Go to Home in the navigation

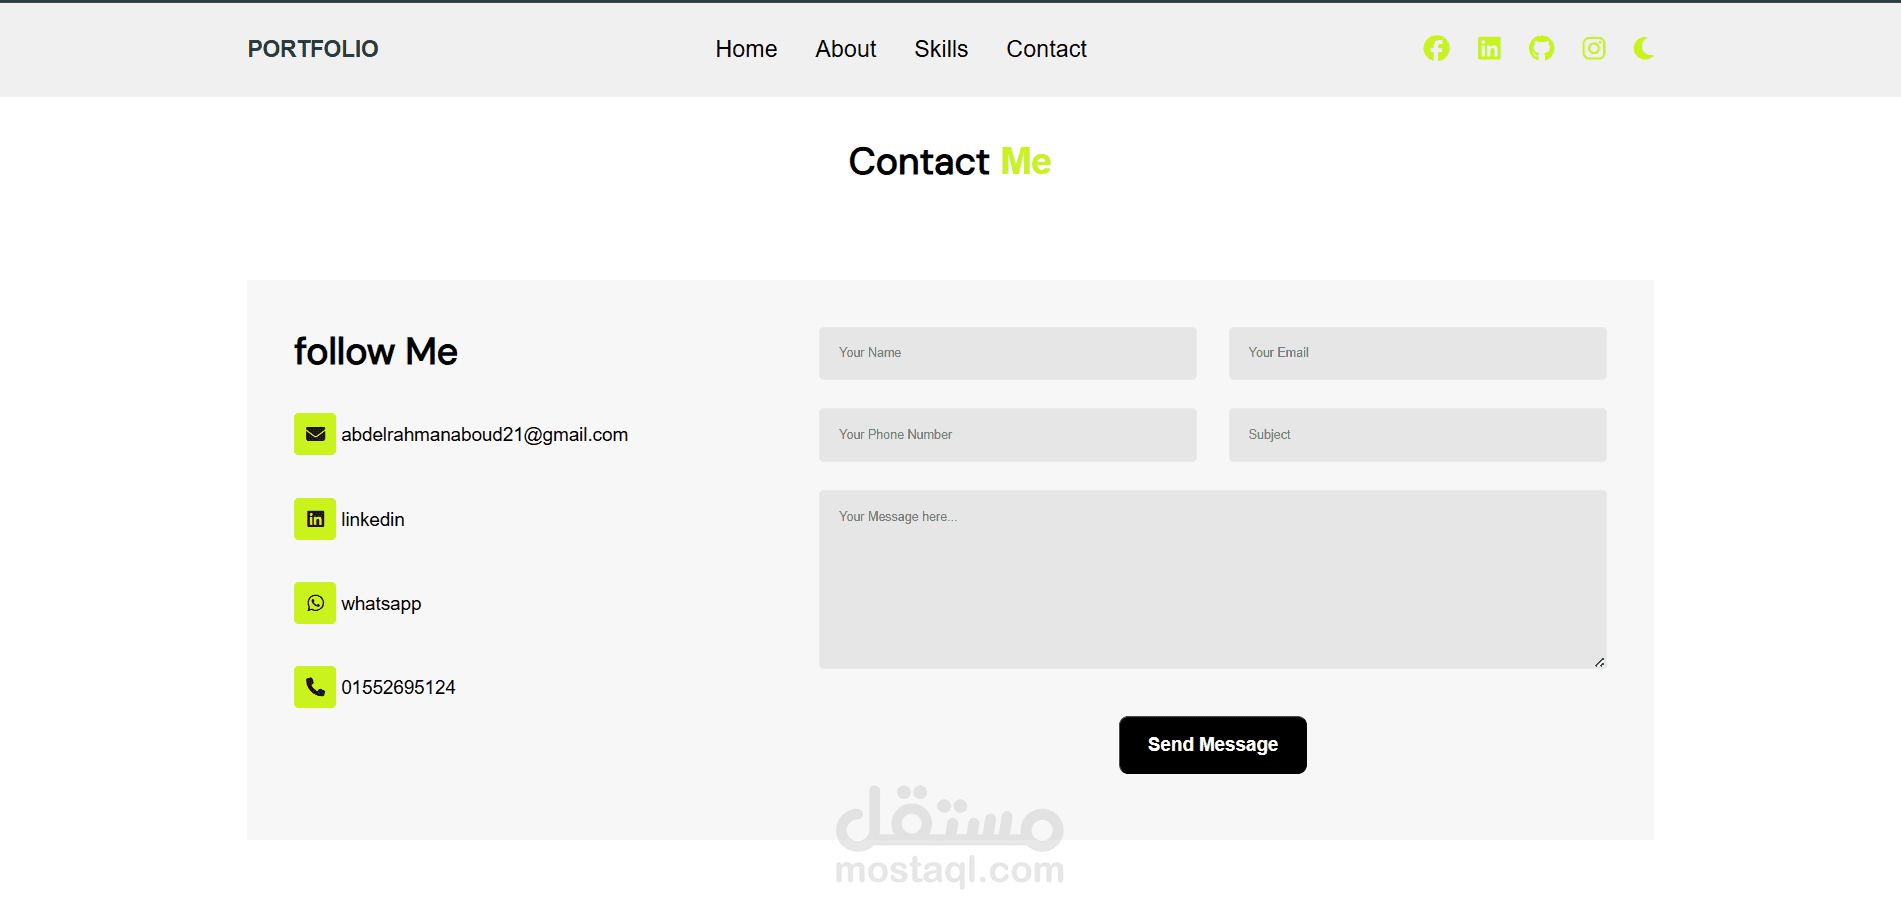tap(746, 49)
